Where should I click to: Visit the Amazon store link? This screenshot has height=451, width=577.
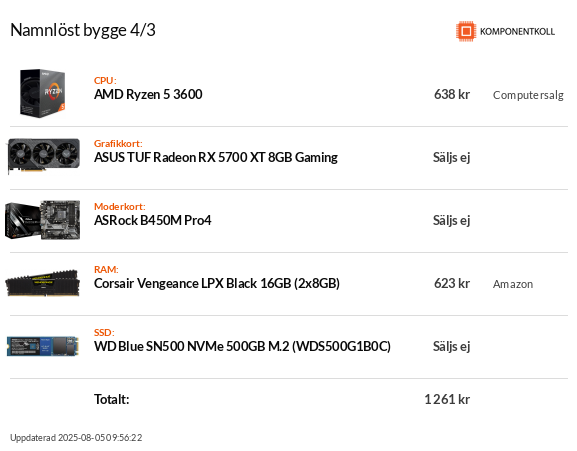(513, 284)
